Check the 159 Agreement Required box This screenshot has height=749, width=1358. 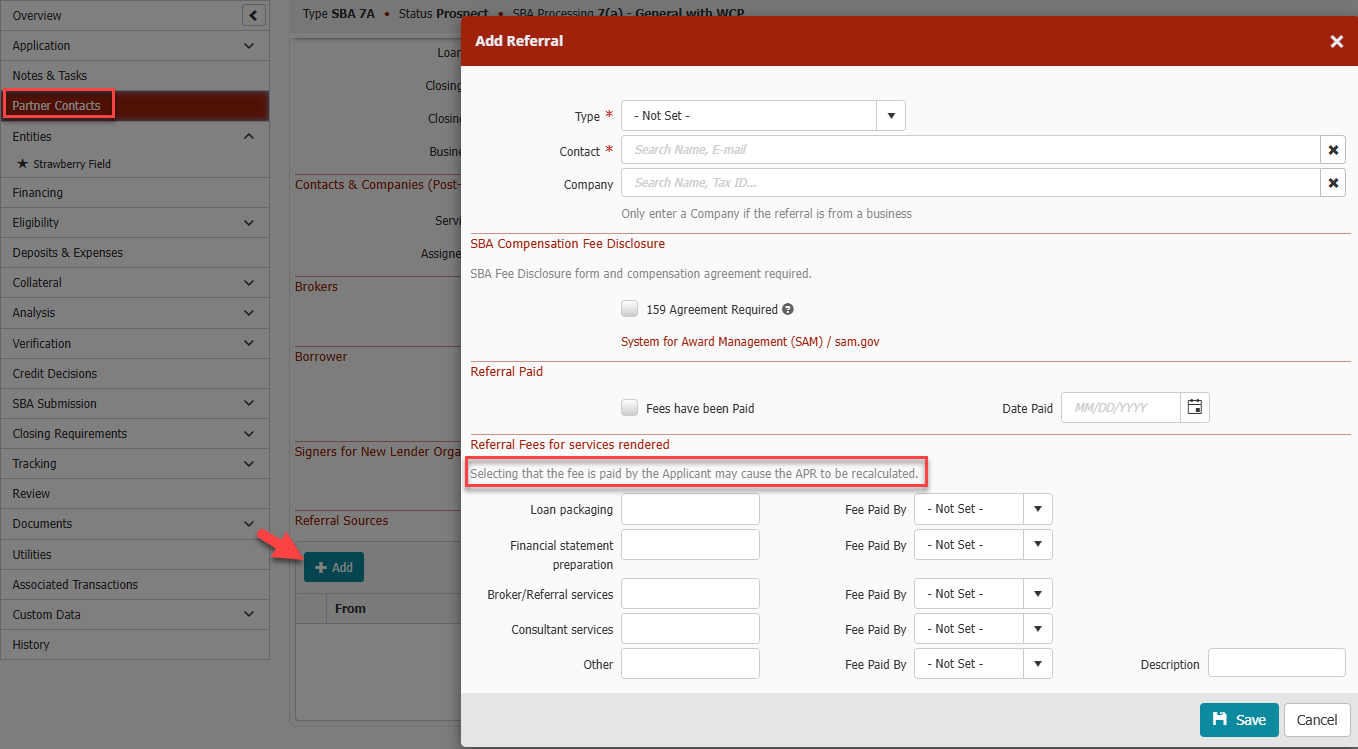pos(630,309)
